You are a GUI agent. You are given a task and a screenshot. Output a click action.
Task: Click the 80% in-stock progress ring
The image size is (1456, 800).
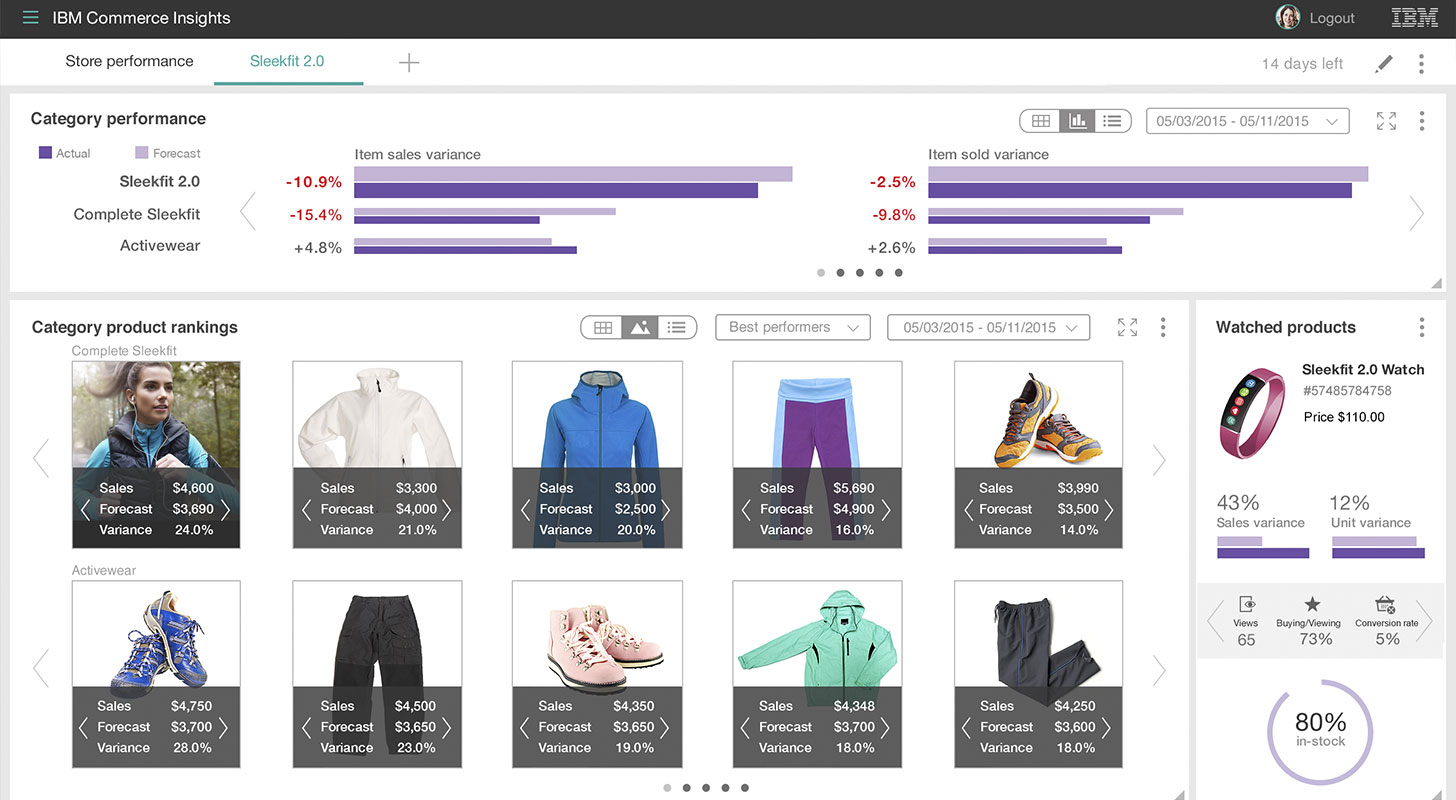pyautogui.click(x=1320, y=733)
